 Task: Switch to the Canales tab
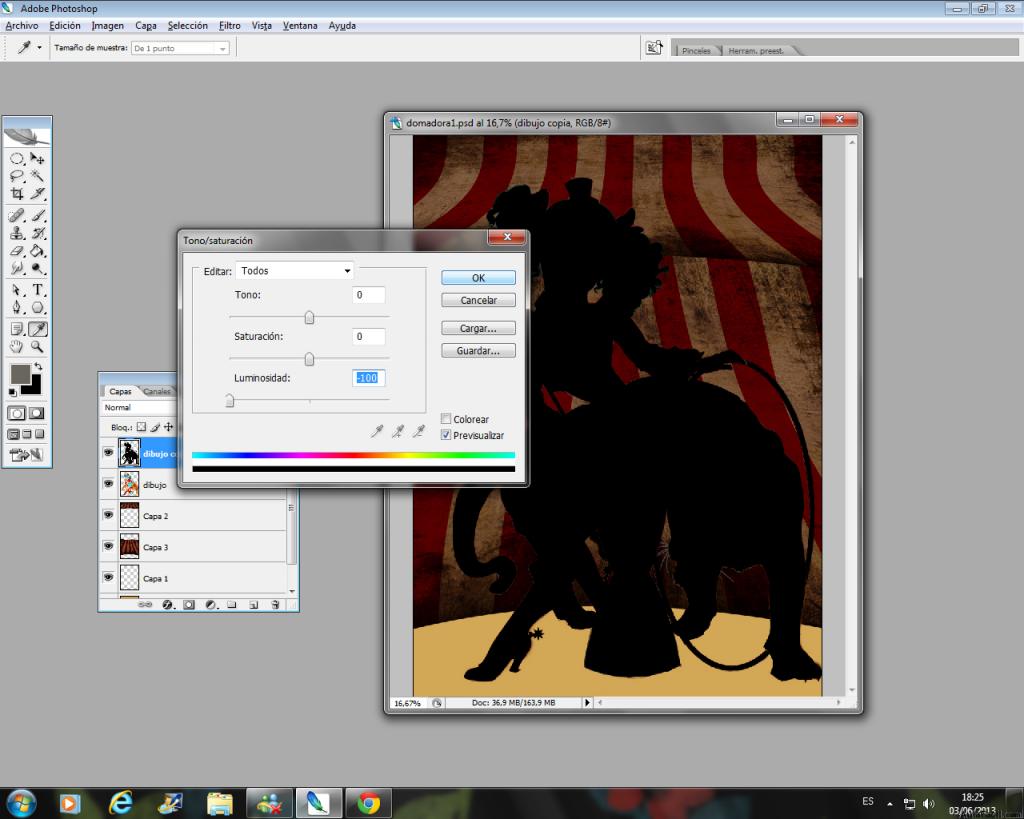(x=157, y=391)
